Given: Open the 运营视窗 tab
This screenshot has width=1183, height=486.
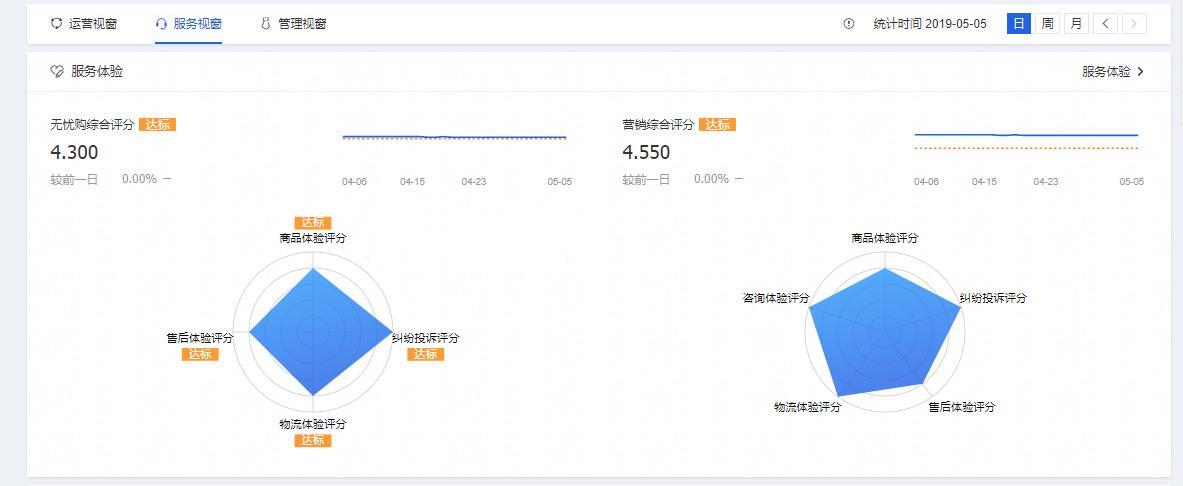Looking at the screenshot, I should 84,23.
